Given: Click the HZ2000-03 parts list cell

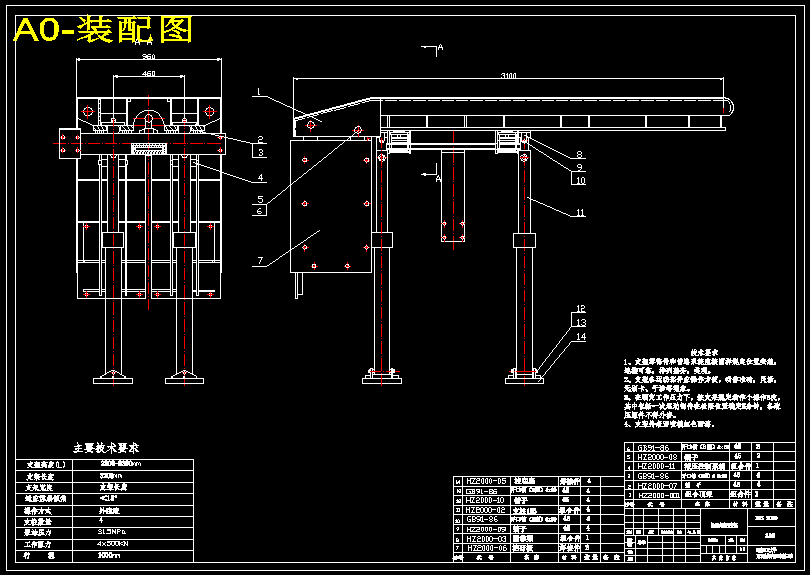Looking at the screenshot, I should (486, 538).
